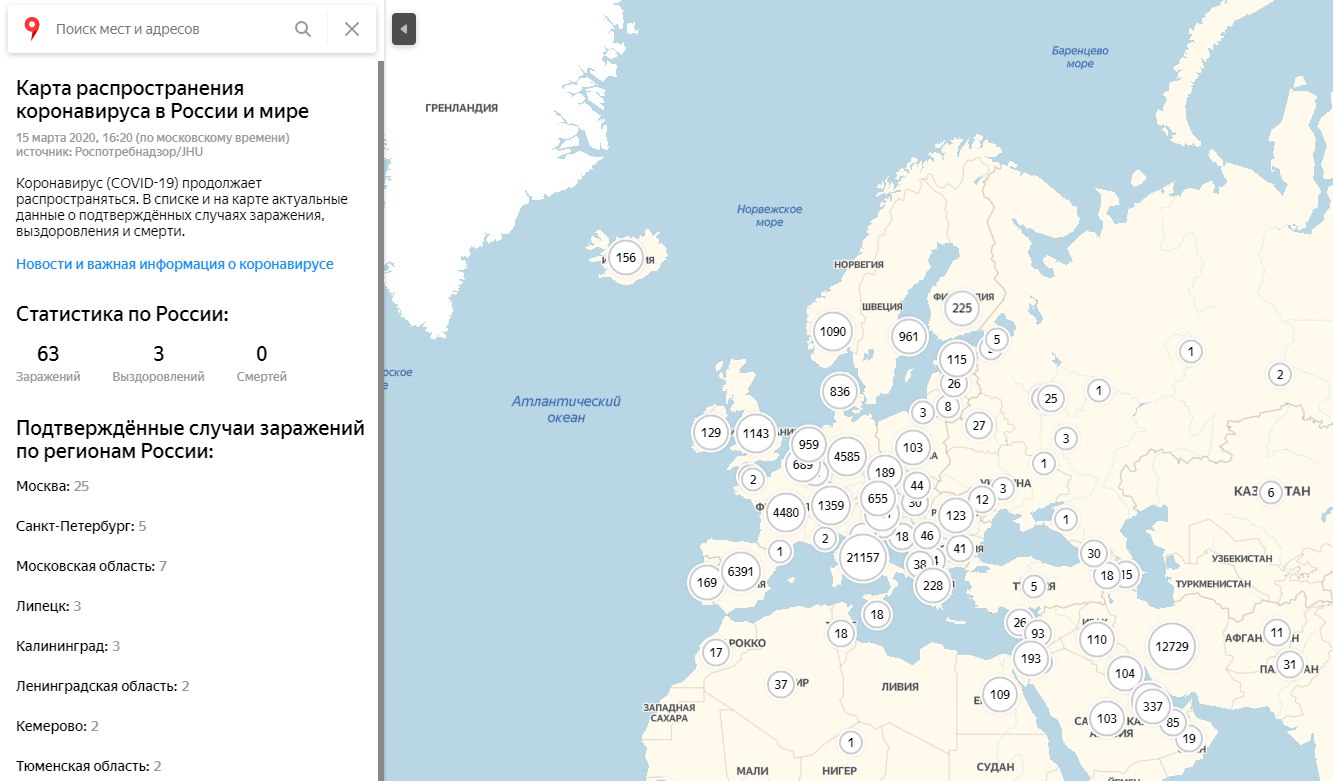
Task: Select Estonia marker showing 115
Action: pos(957,359)
